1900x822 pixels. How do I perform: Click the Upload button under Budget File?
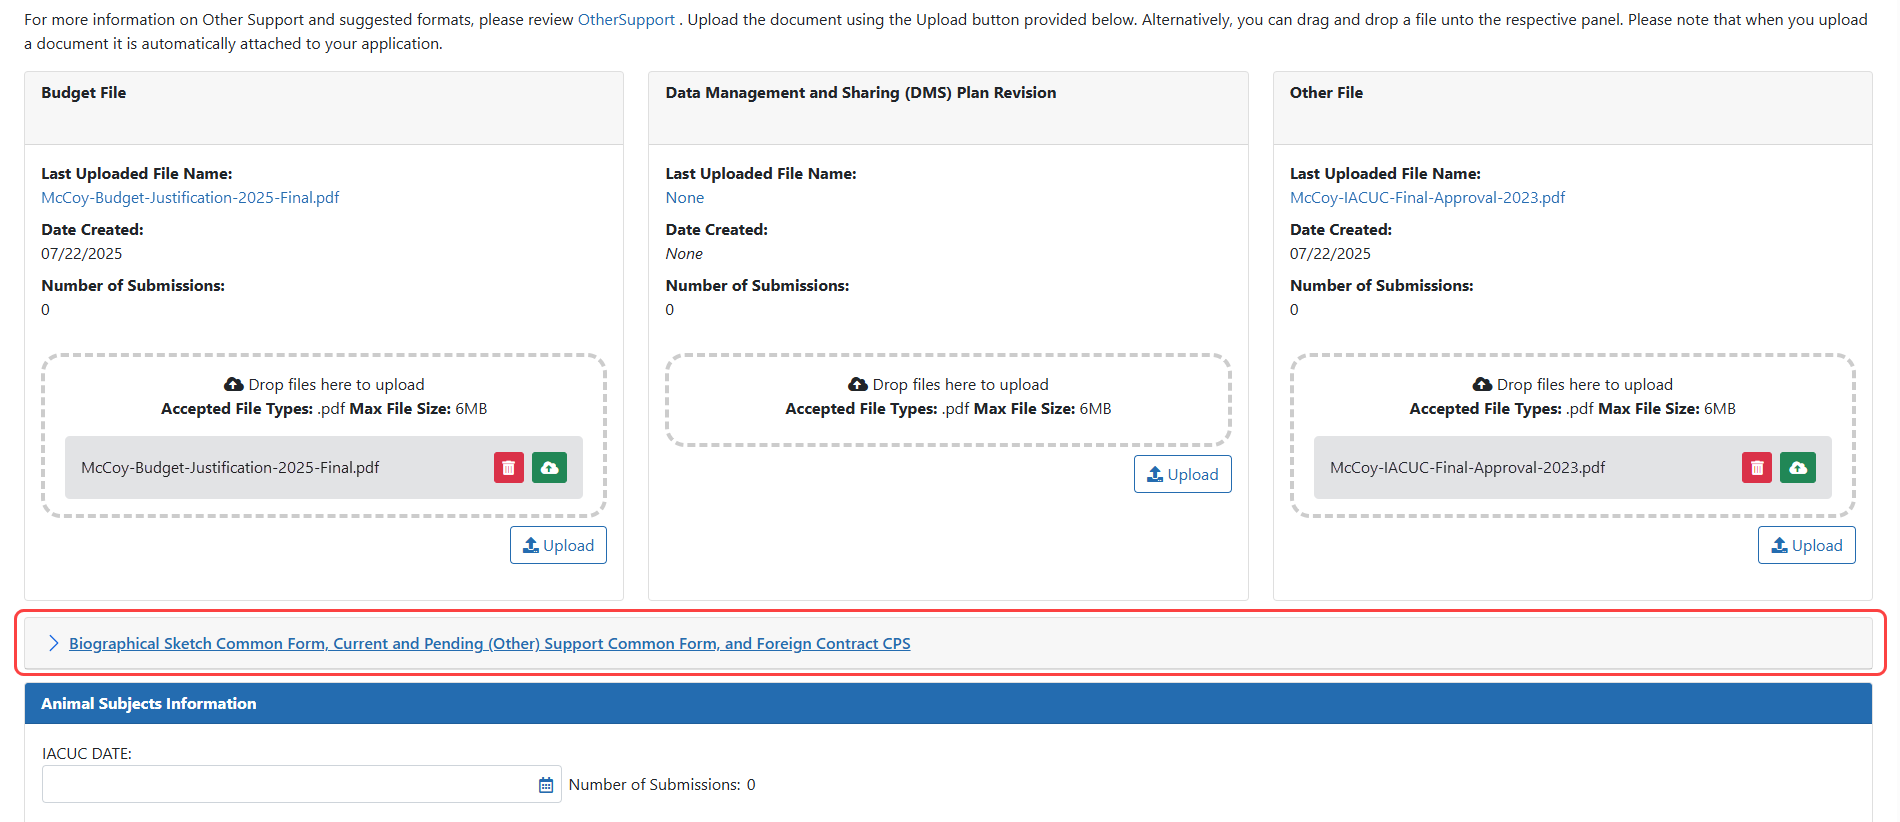(558, 545)
